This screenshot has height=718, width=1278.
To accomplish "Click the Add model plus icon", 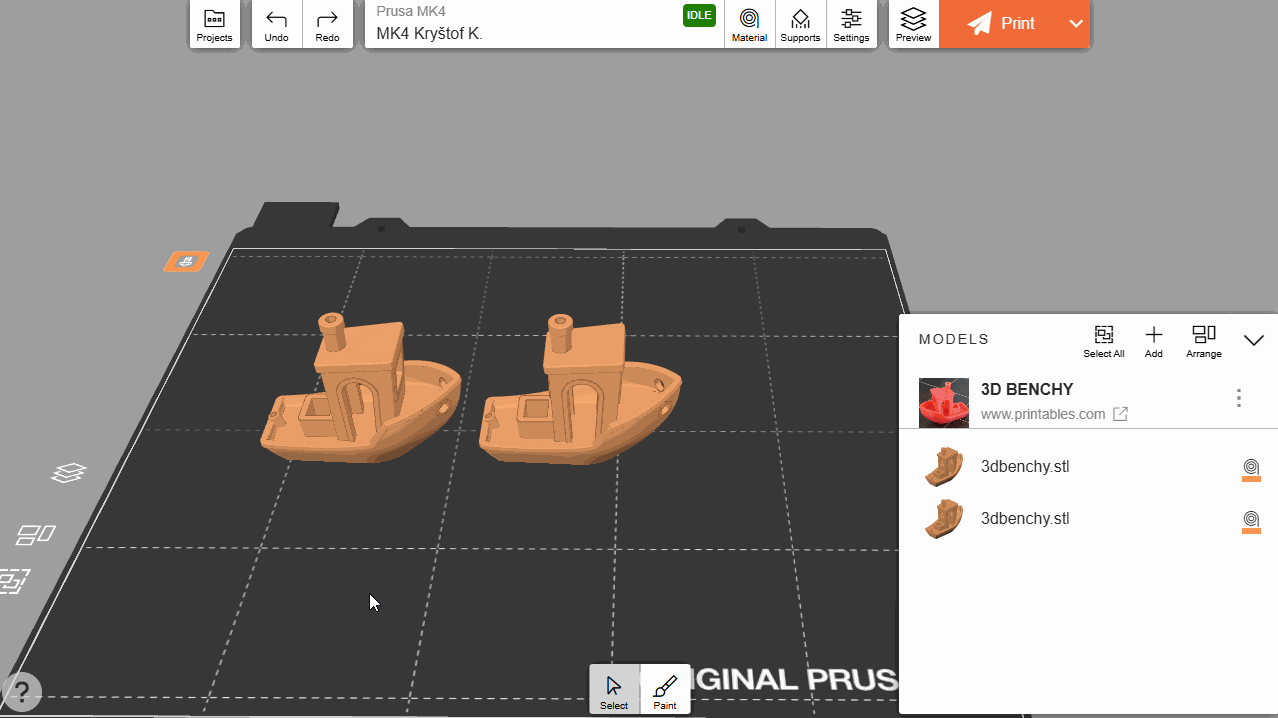I will pos(1153,340).
